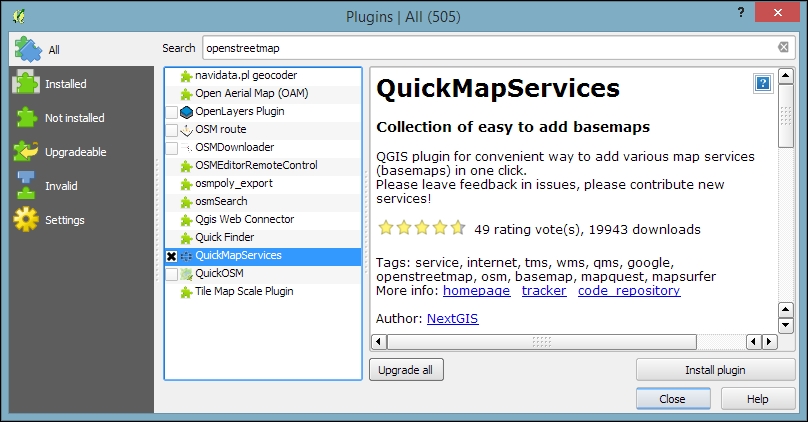Screen dimensions: 808x422
Task: Clear the search field with the X icon
Action: pyautogui.click(x=783, y=47)
